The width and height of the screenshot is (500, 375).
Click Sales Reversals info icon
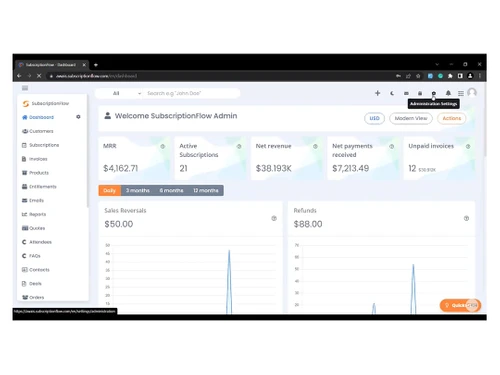(274, 218)
